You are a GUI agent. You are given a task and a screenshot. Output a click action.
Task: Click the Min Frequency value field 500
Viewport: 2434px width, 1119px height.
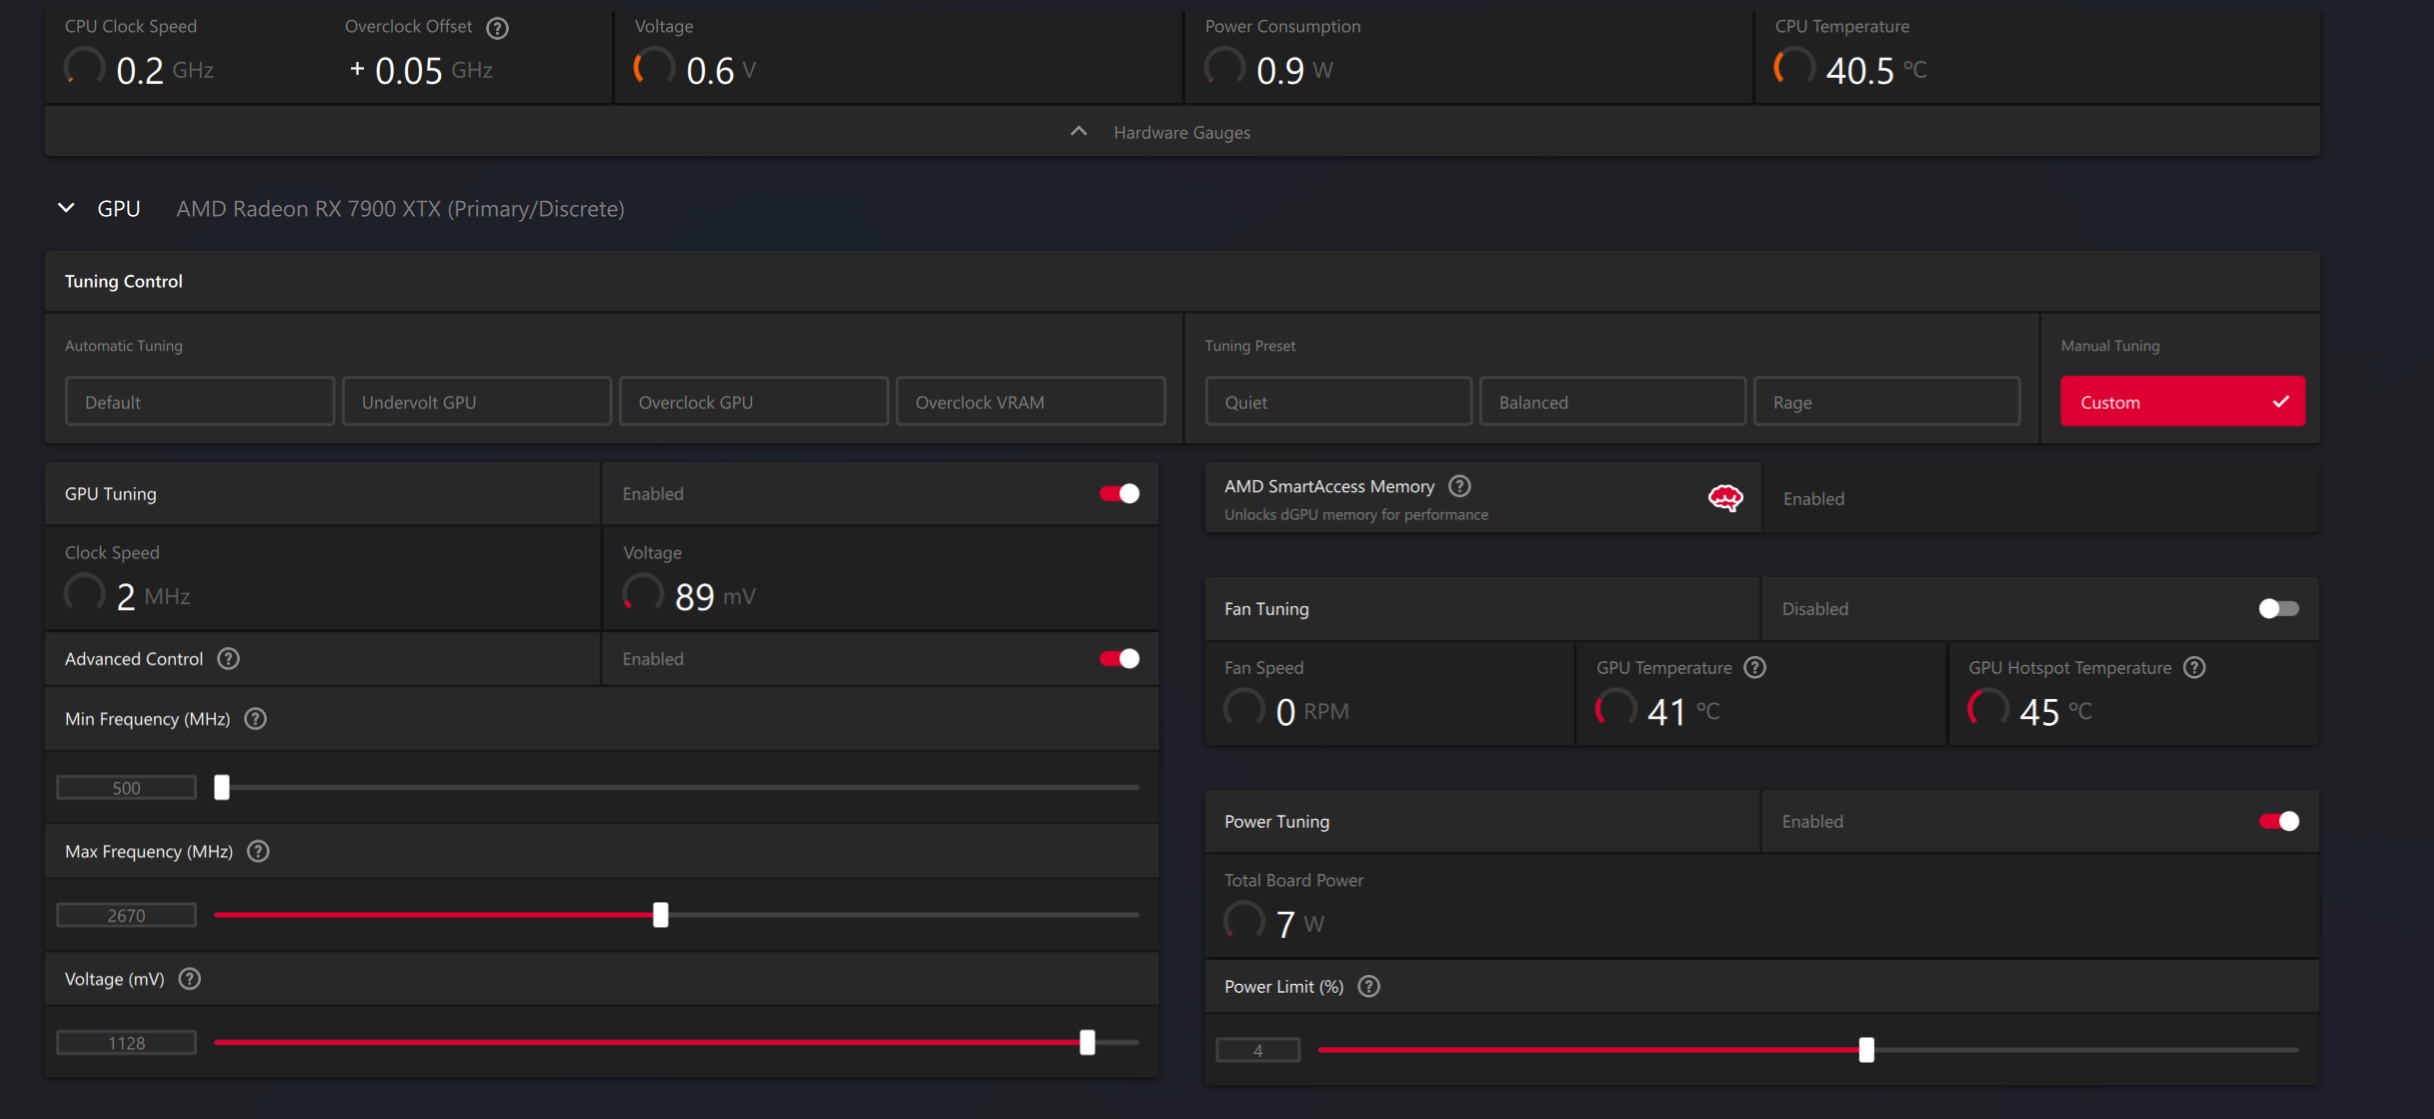[x=126, y=788]
